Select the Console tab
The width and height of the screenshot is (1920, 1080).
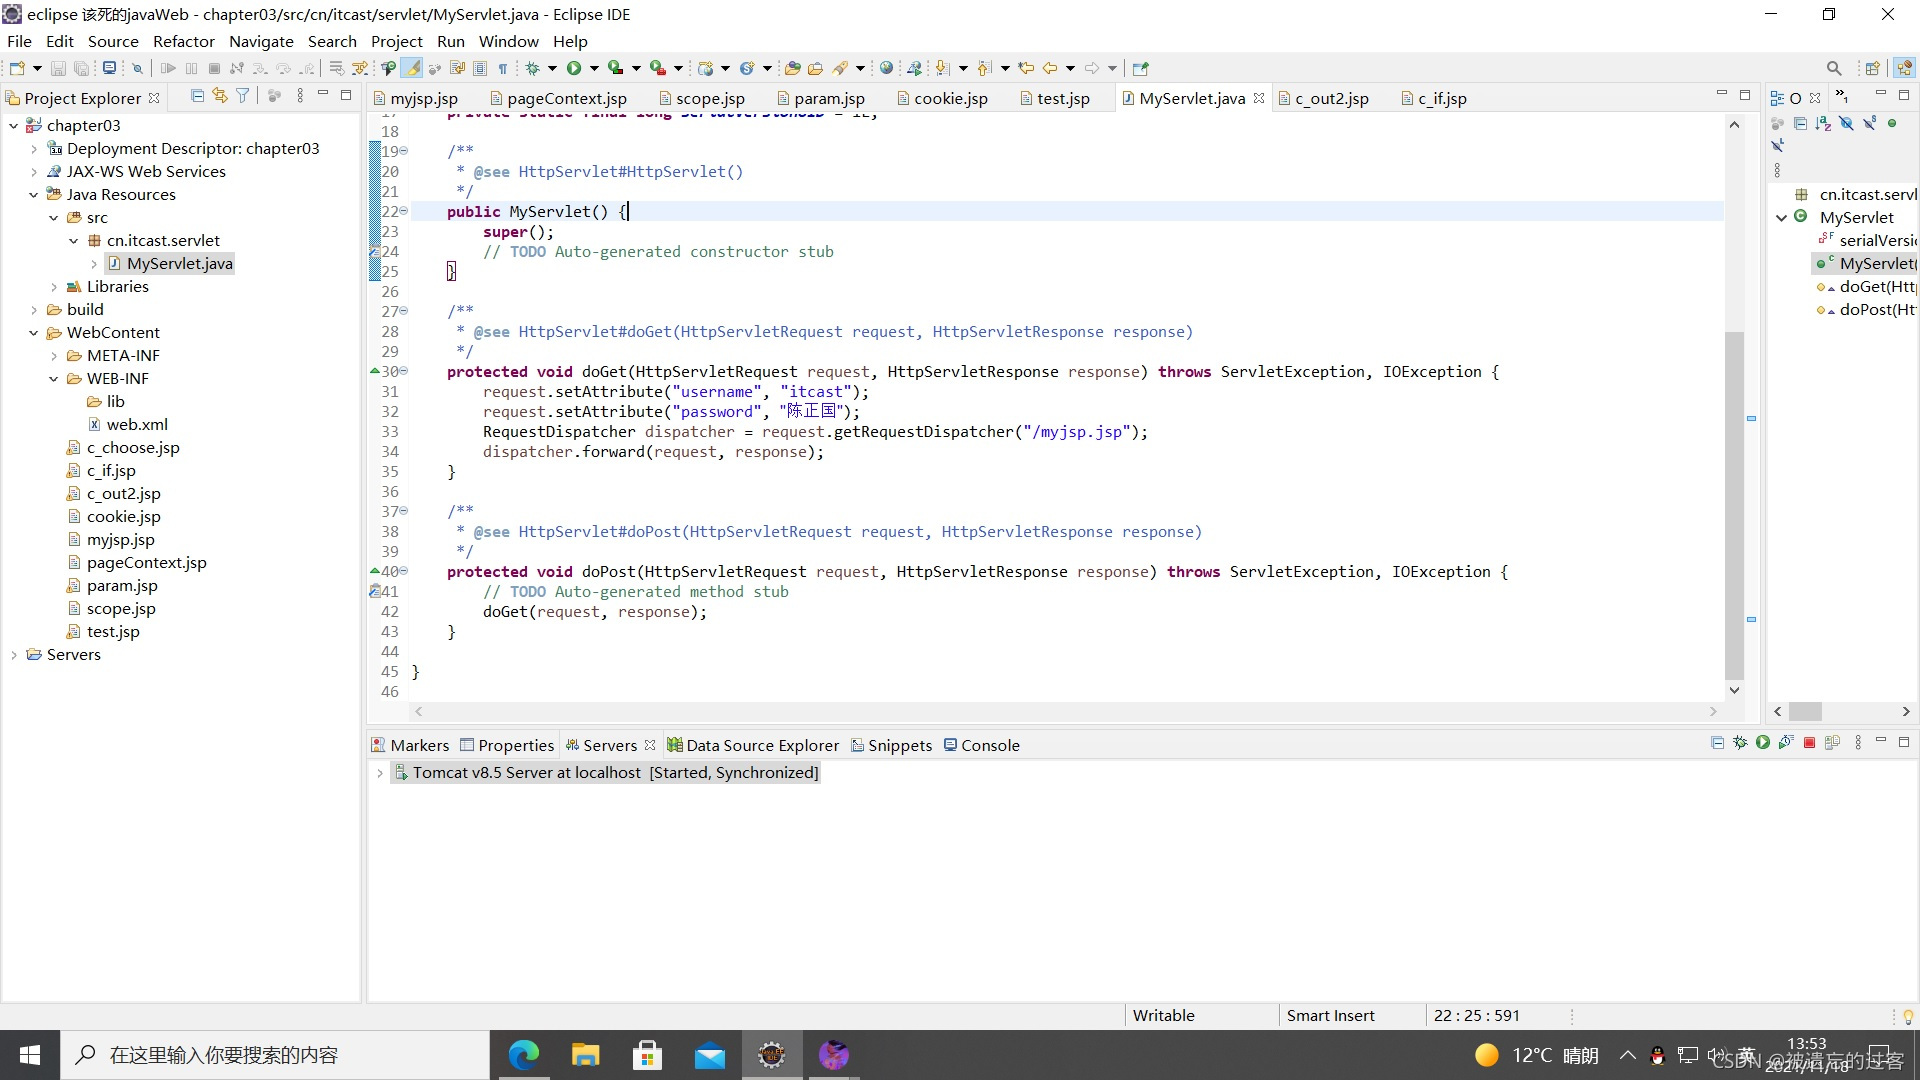(x=989, y=744)
